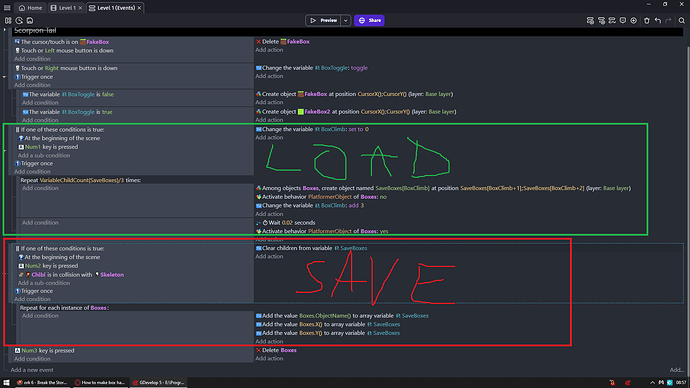Click the add sub-event toolbar icon
This screenshot has width=690, height=388.
point(601,21)
